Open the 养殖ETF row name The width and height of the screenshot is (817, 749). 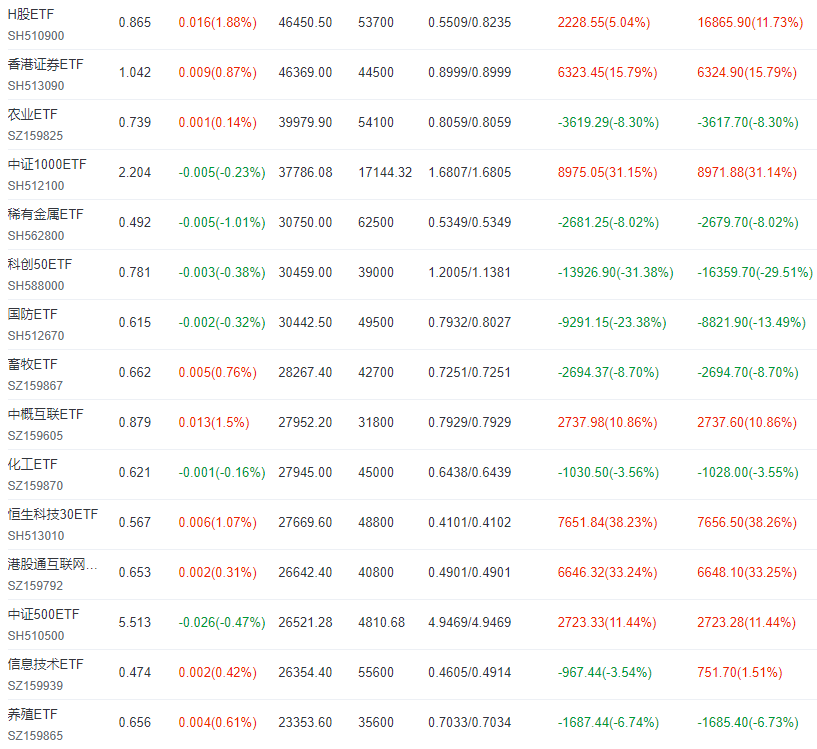coord(32,715)
